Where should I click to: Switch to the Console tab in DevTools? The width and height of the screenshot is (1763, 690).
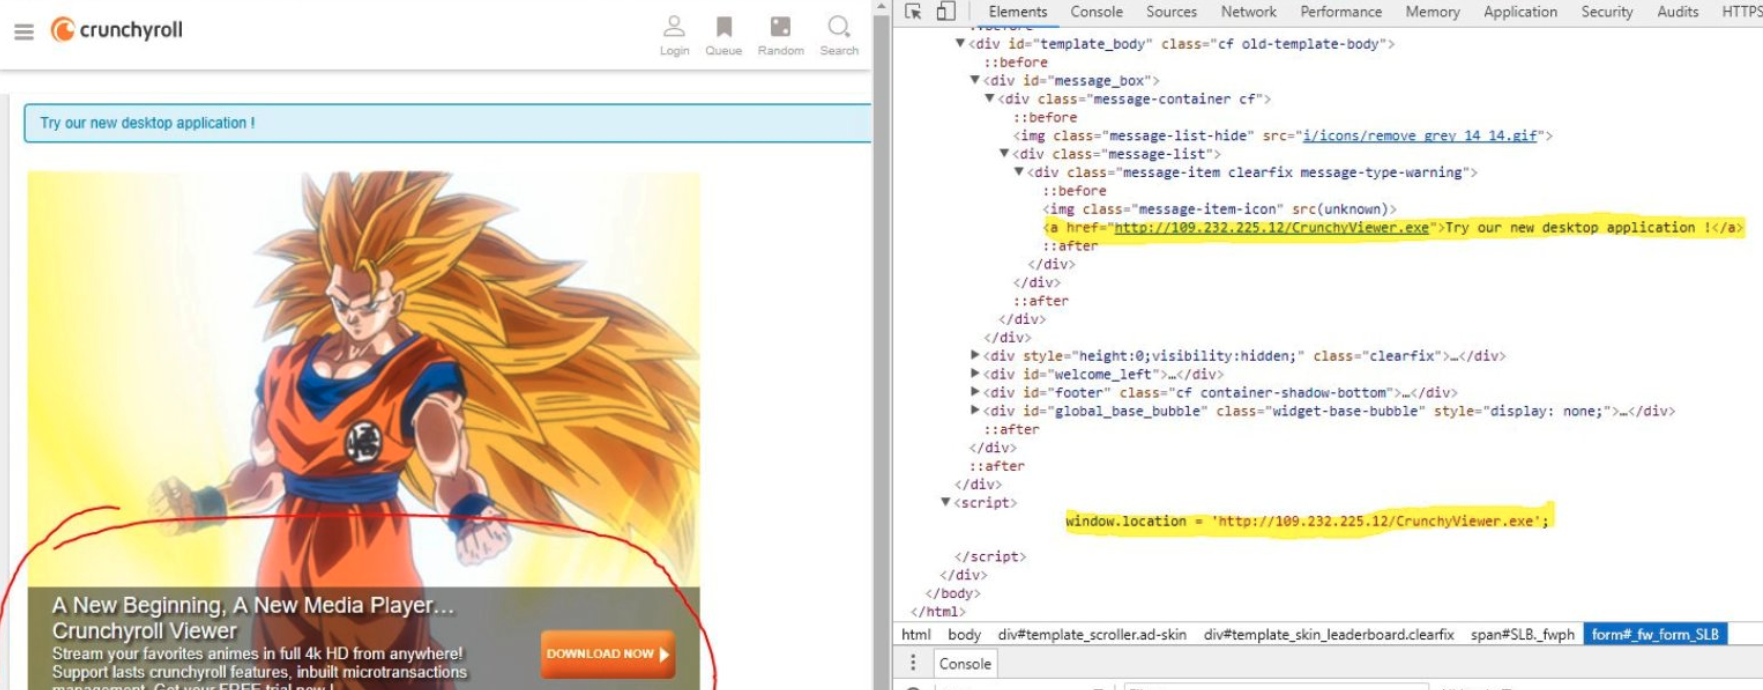pos(1096,12)
